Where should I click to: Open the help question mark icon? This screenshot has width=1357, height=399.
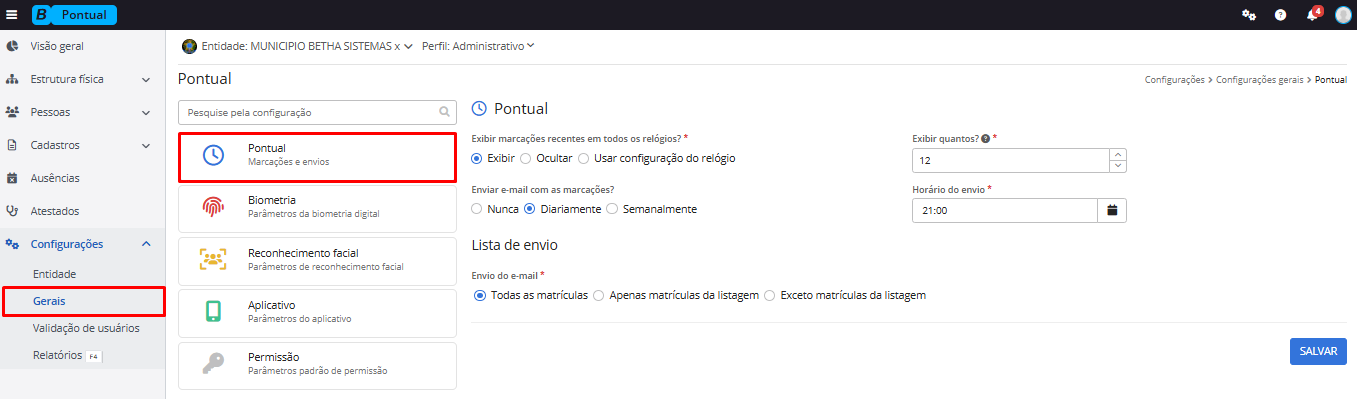click(x=1280, y=15)
